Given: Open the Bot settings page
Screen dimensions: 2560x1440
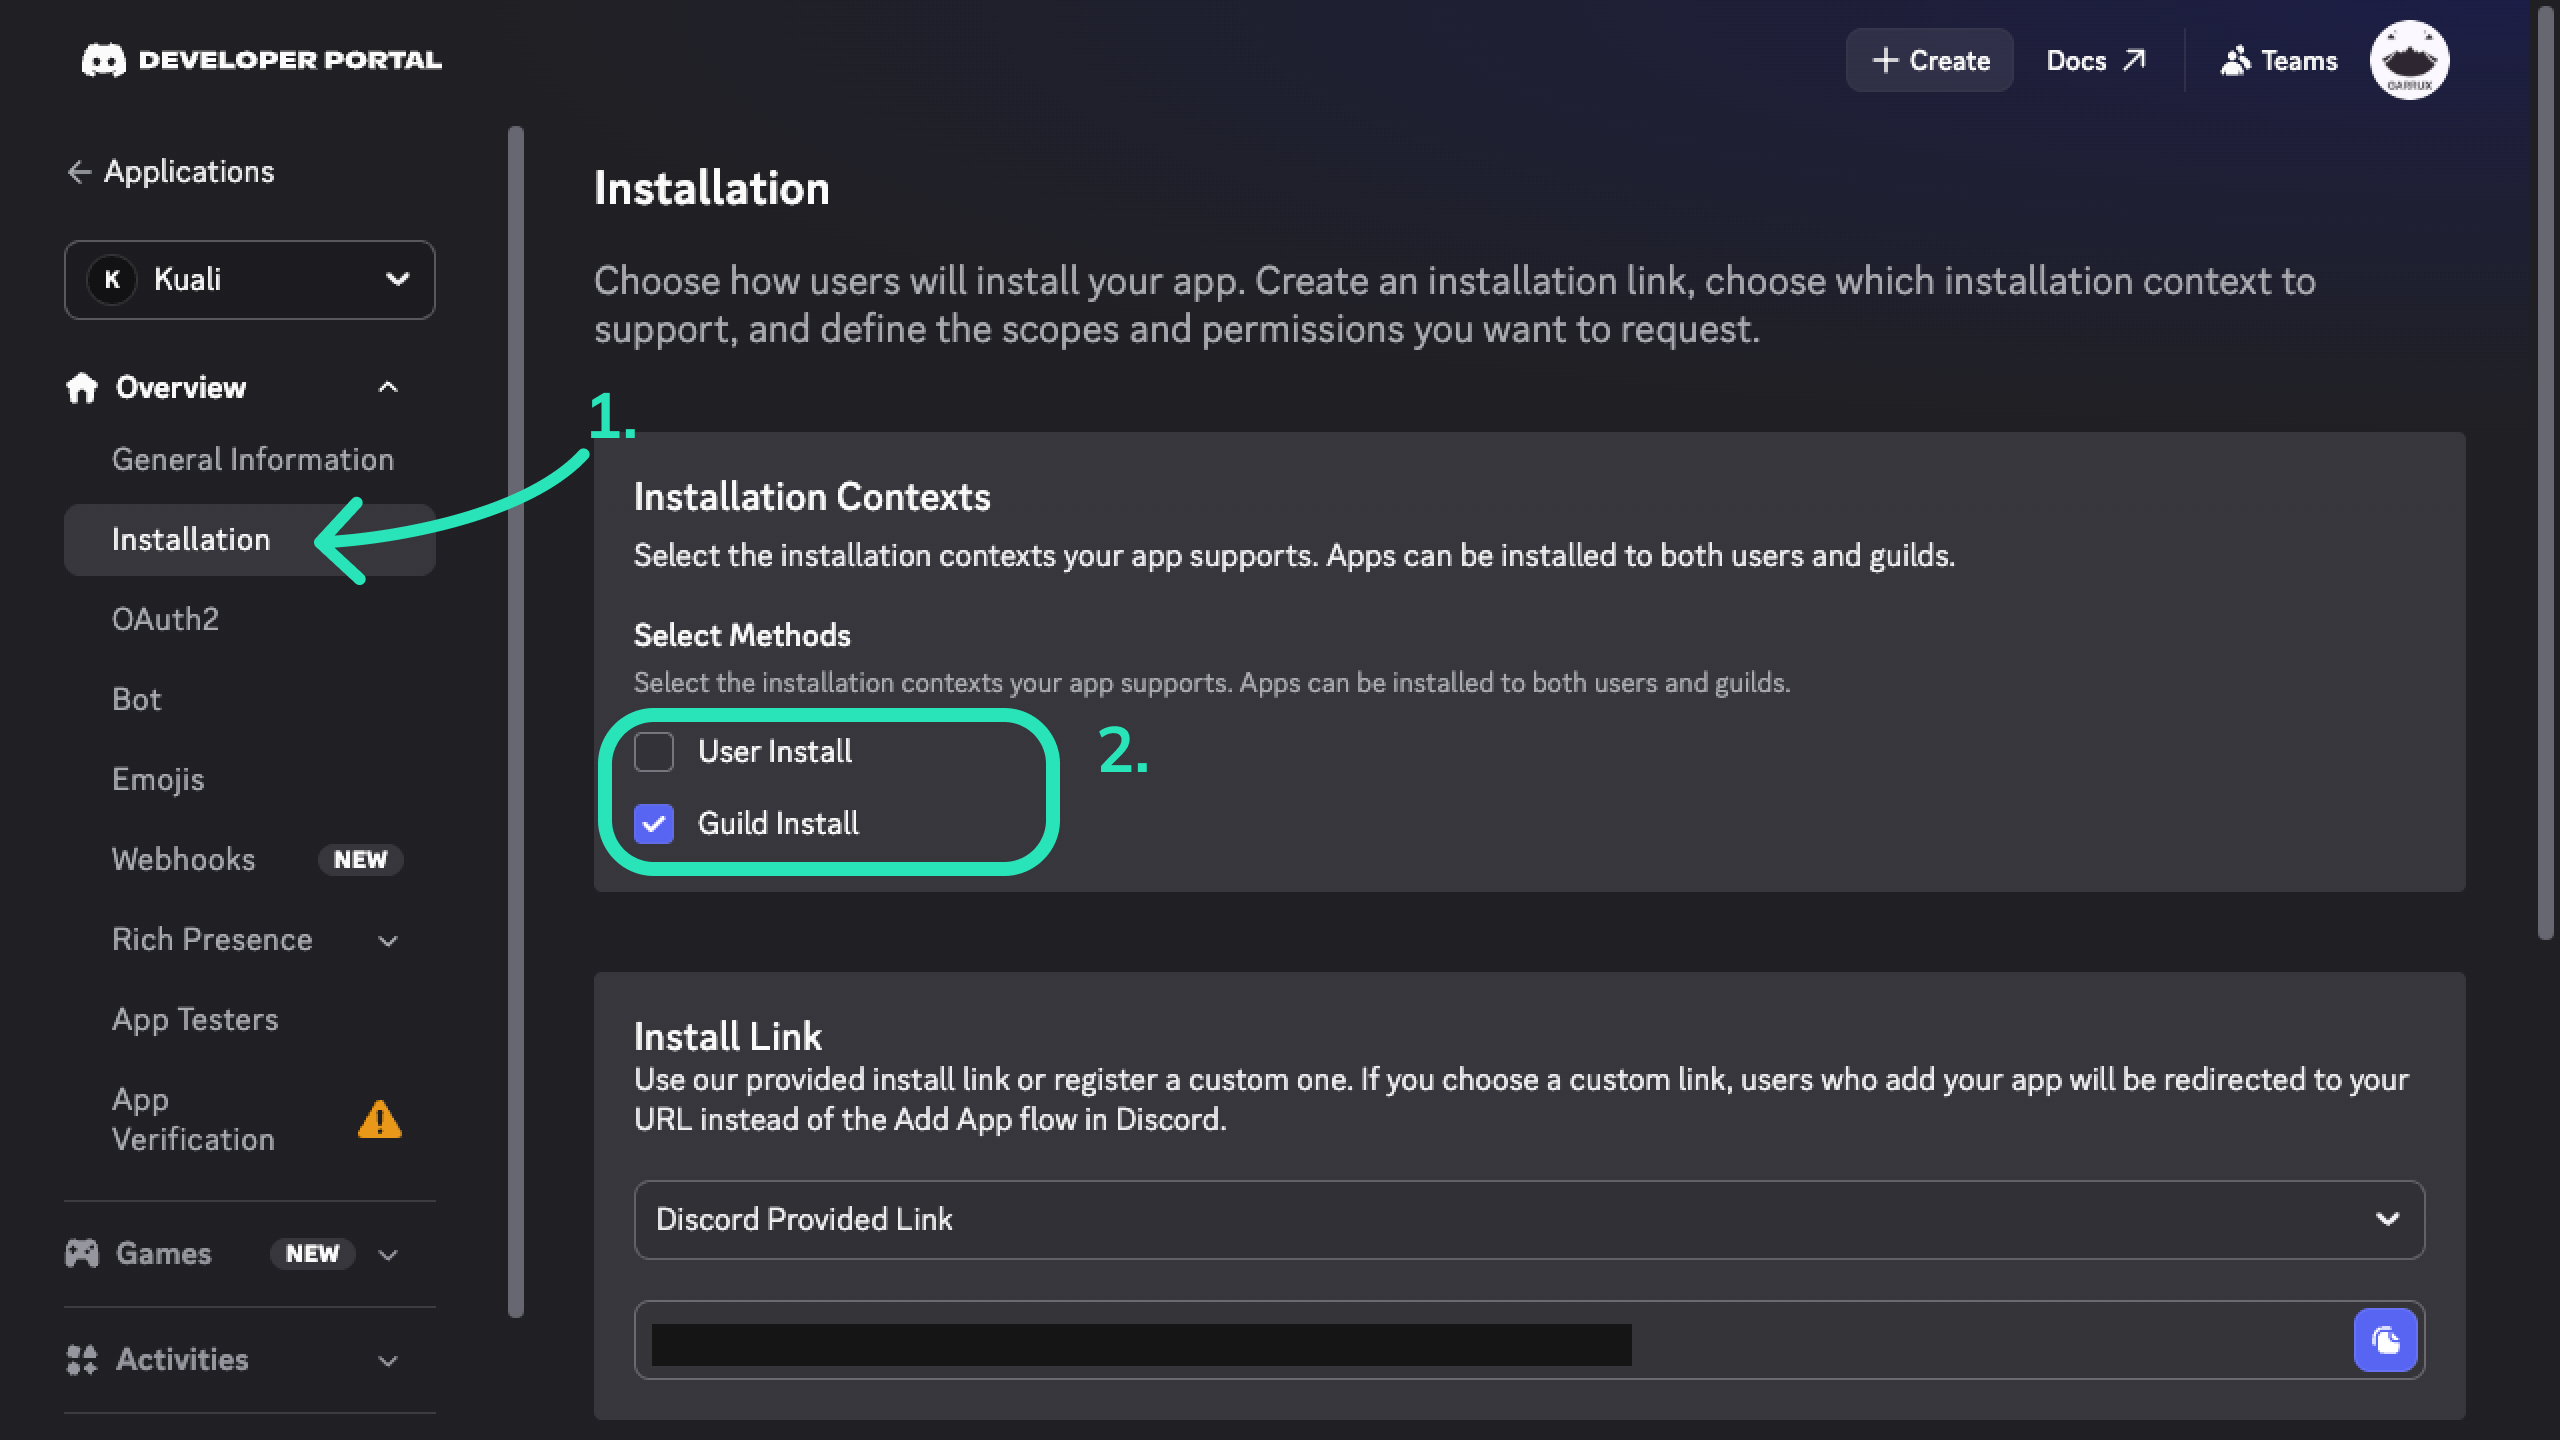Looking at the screenshot, I should tap(136, 699).
